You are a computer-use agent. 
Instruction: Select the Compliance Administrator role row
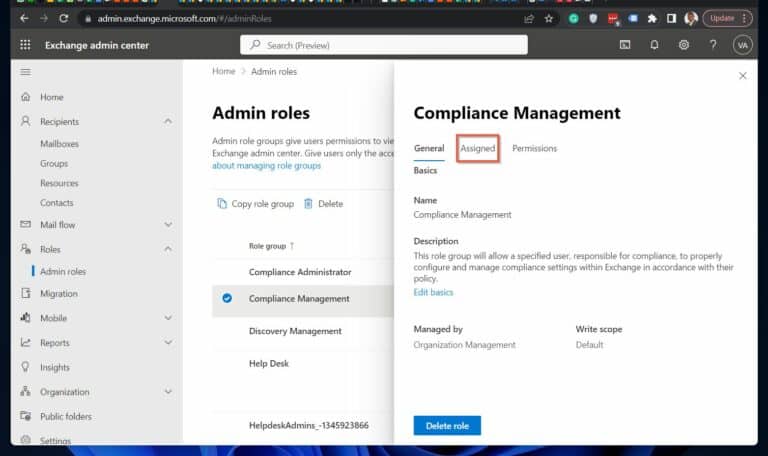(303, 272)
